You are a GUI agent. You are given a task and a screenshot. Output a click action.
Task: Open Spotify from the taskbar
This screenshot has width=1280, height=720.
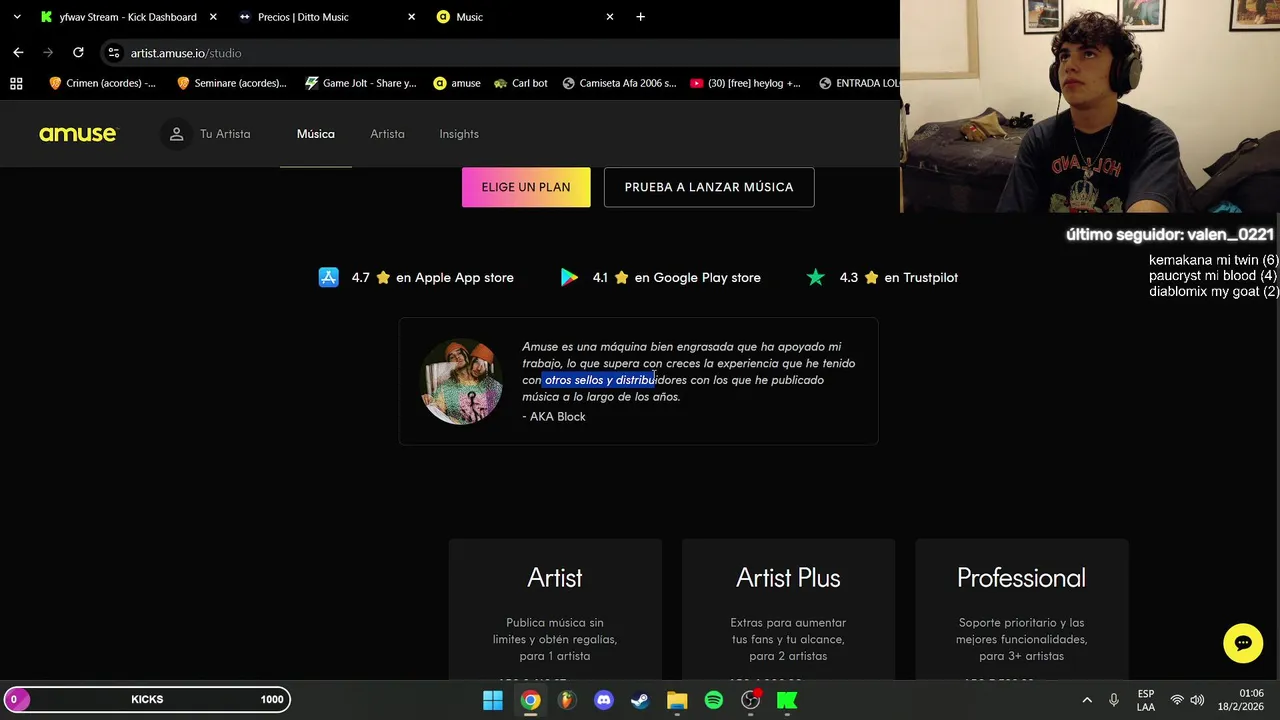[x=714, y=700]
